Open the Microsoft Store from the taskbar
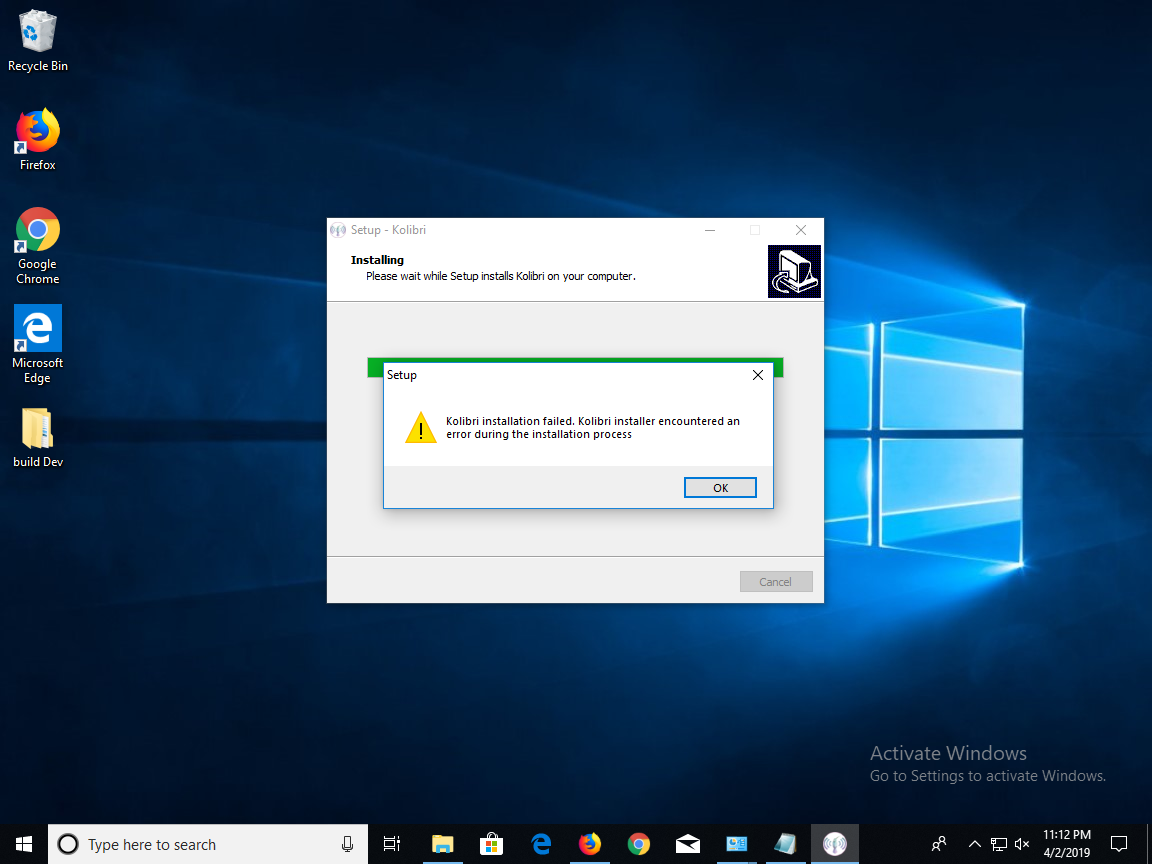Screen dimensions: 1152x864 pos(491,845)
